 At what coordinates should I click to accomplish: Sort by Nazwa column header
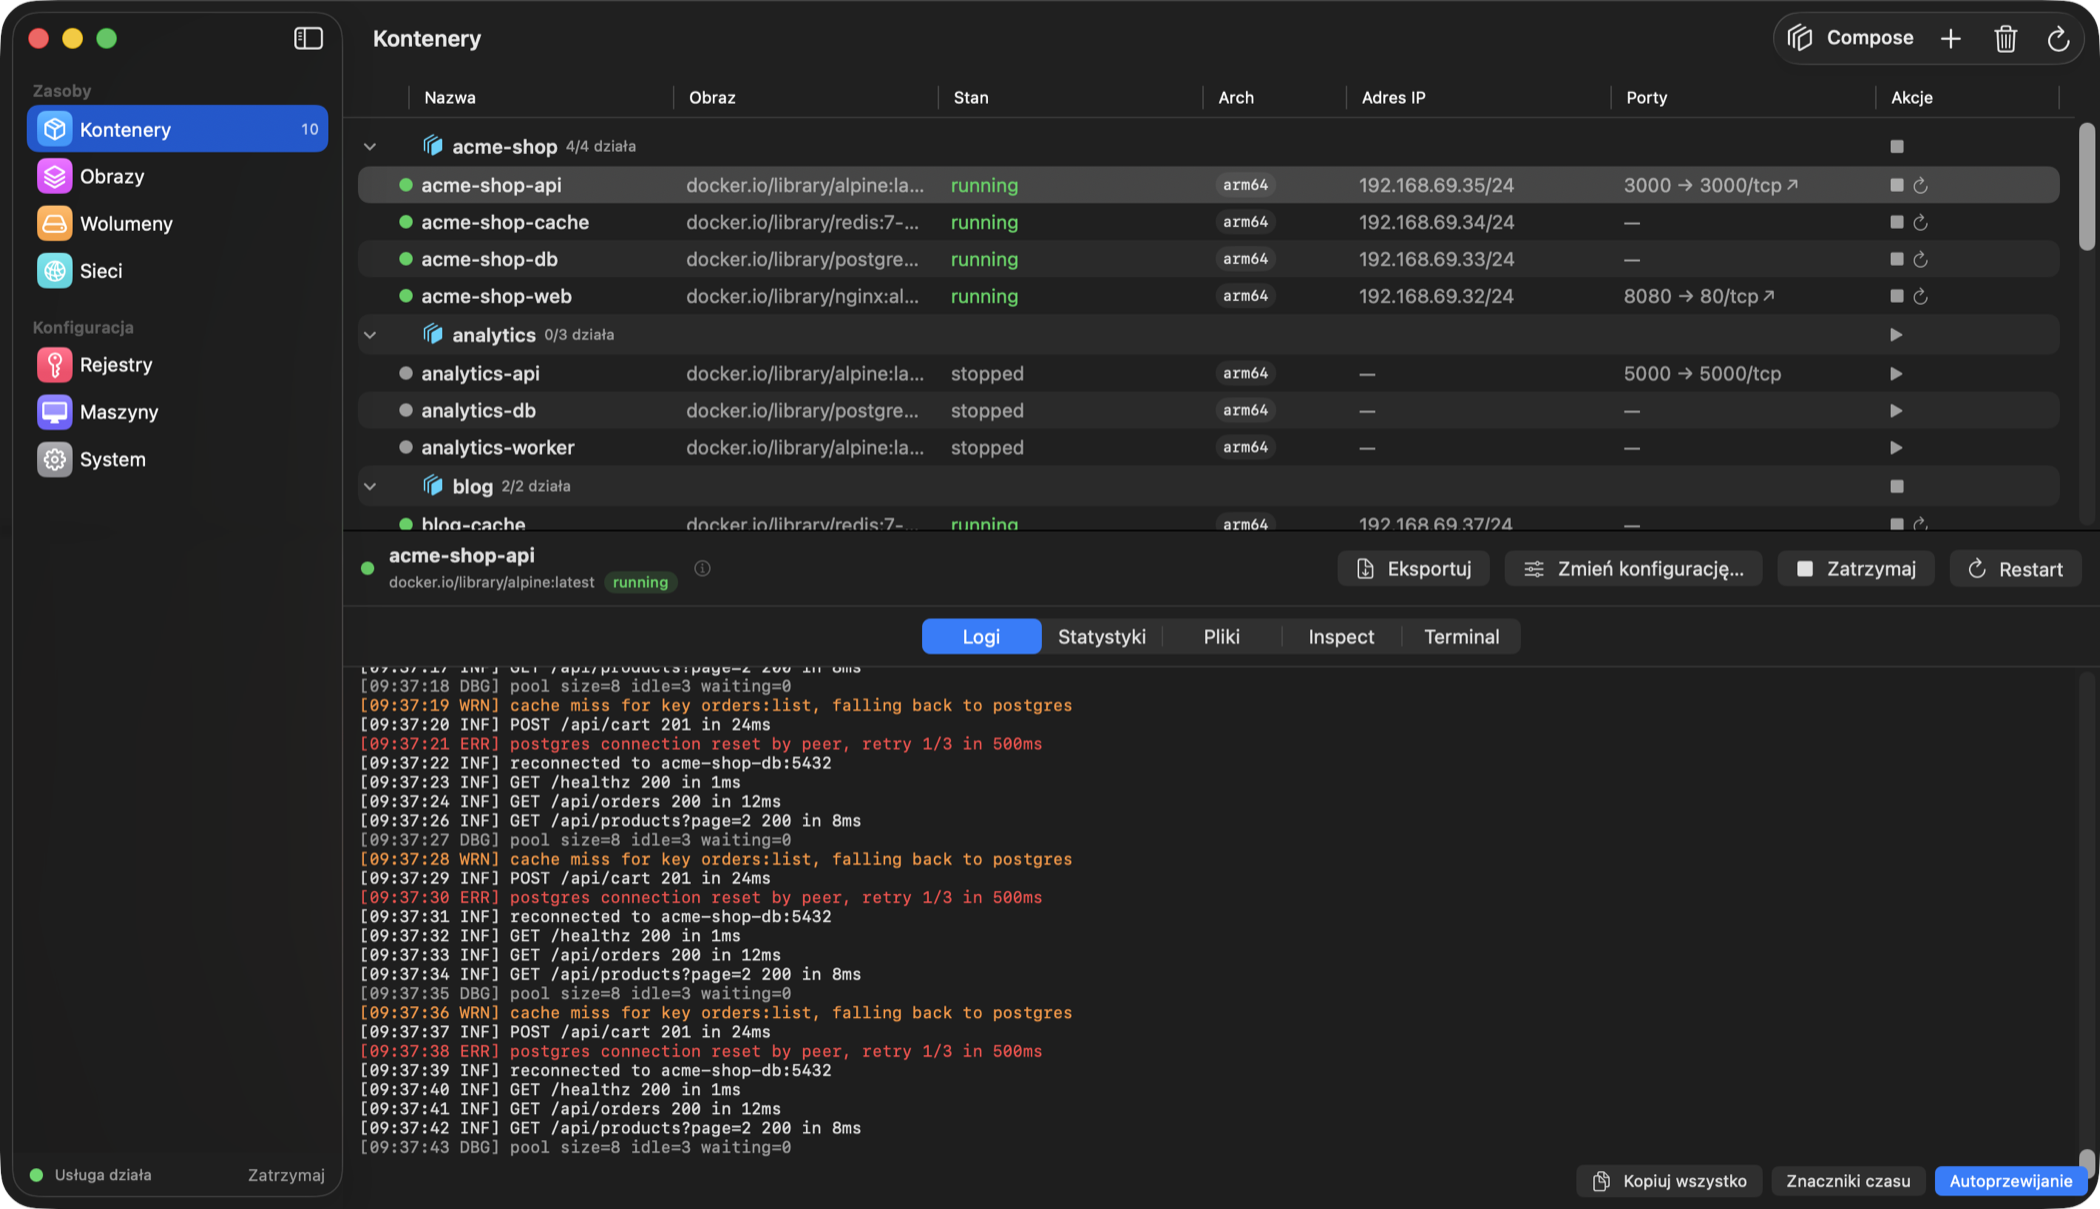click(541, 97)
